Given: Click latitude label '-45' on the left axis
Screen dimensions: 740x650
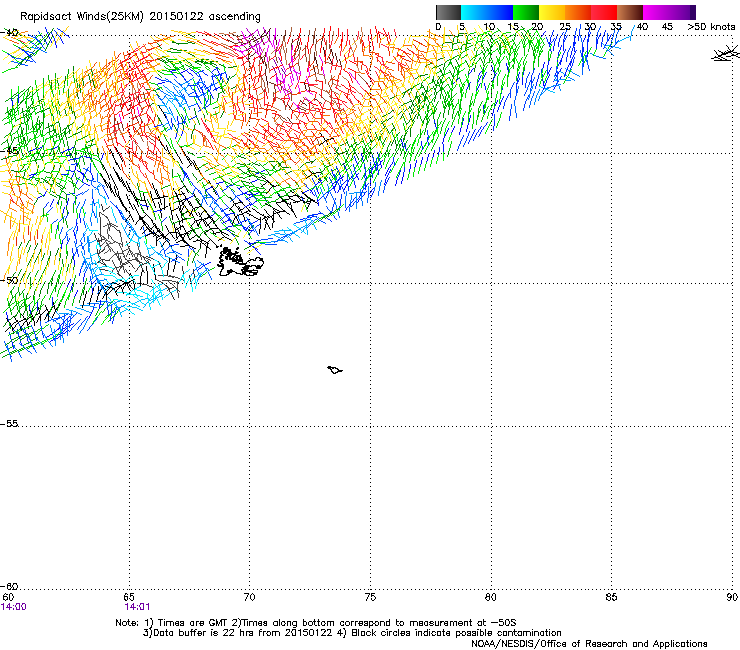Looking at the screenshot, I should tap(9, 151).
